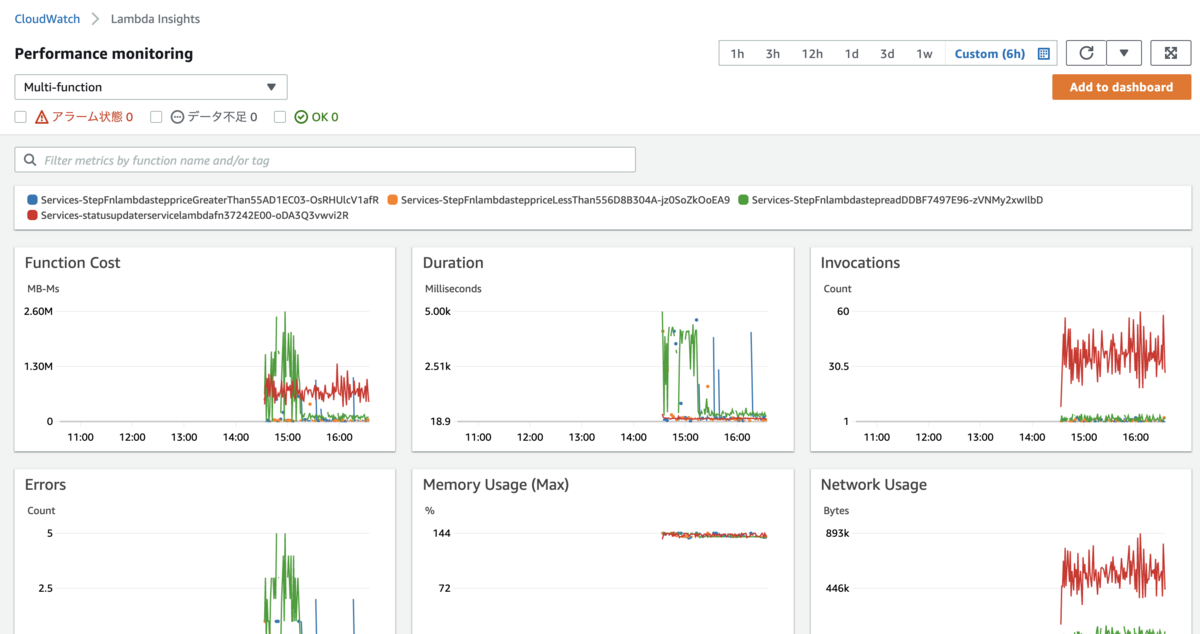Click the search magnifier icon in the filter box

[30, 160]
